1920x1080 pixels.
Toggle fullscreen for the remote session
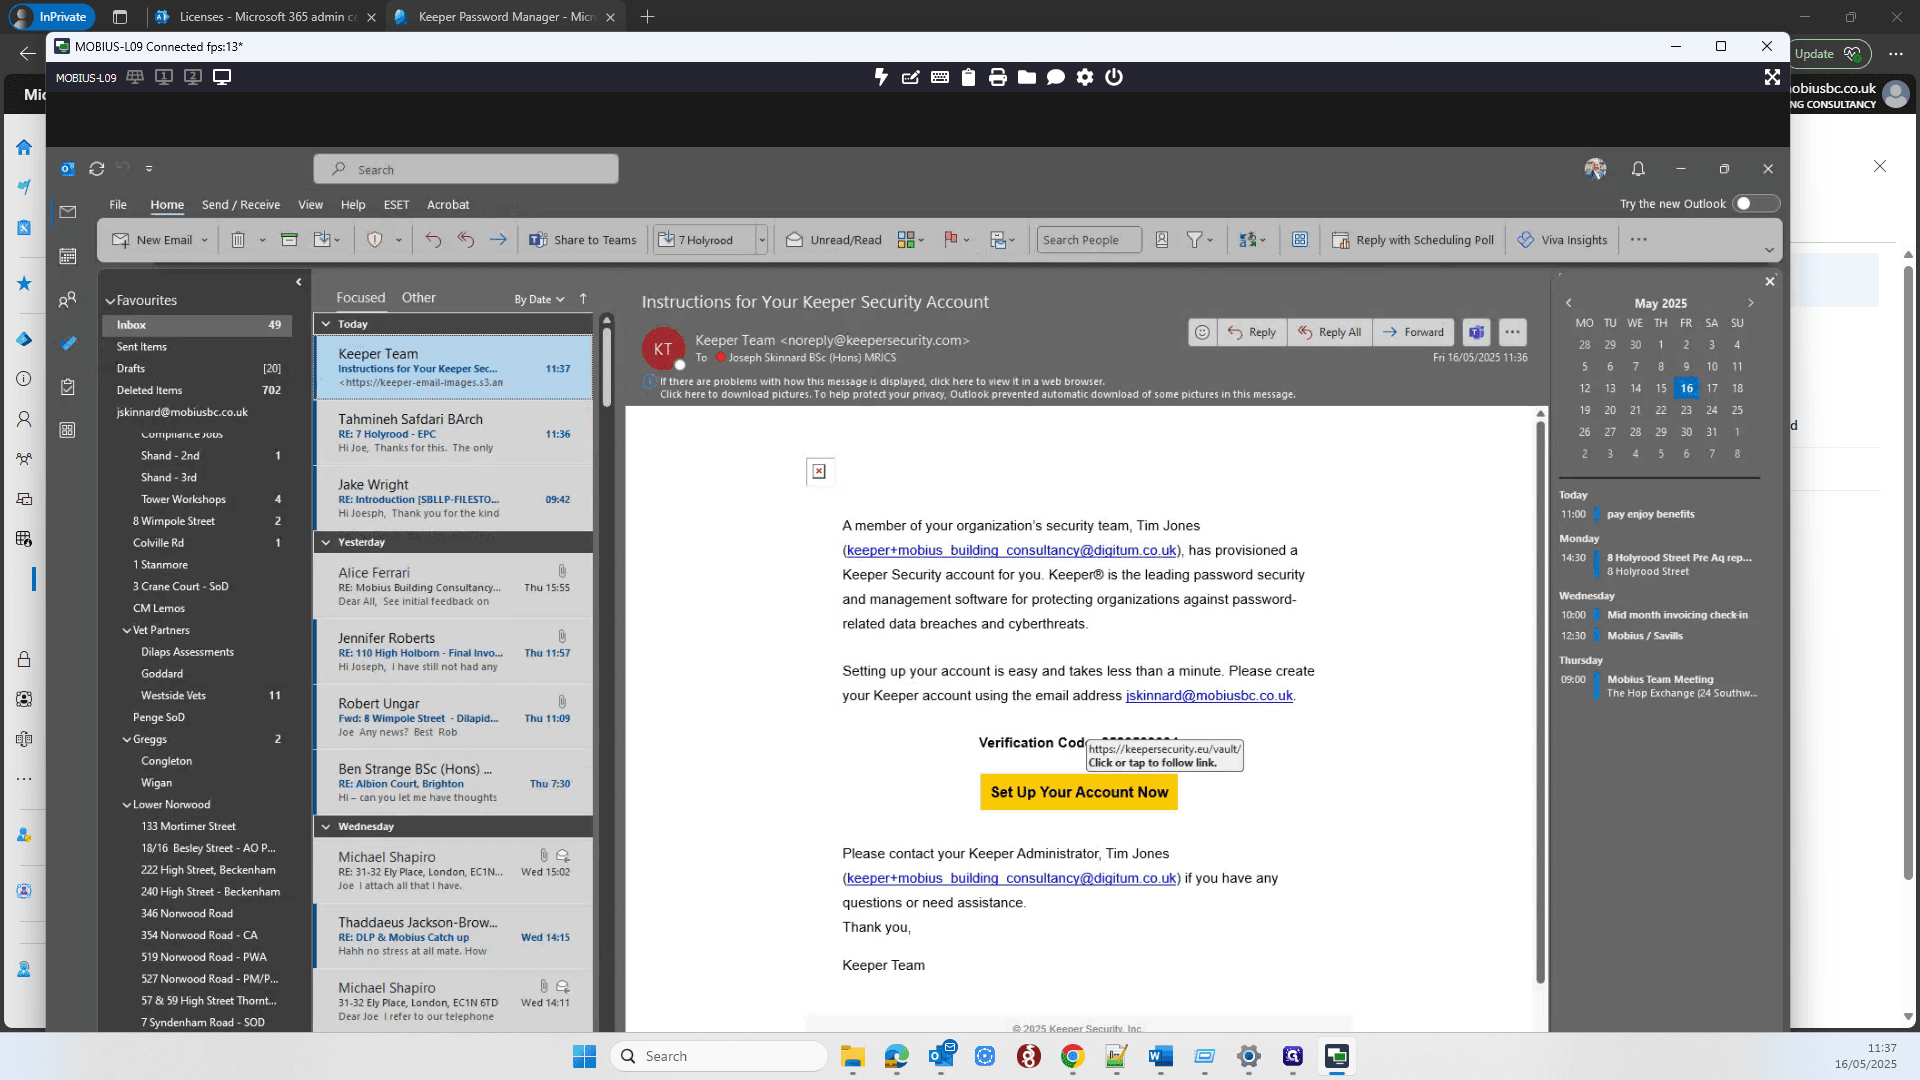pyautogui.click(x=1772, y=77)
